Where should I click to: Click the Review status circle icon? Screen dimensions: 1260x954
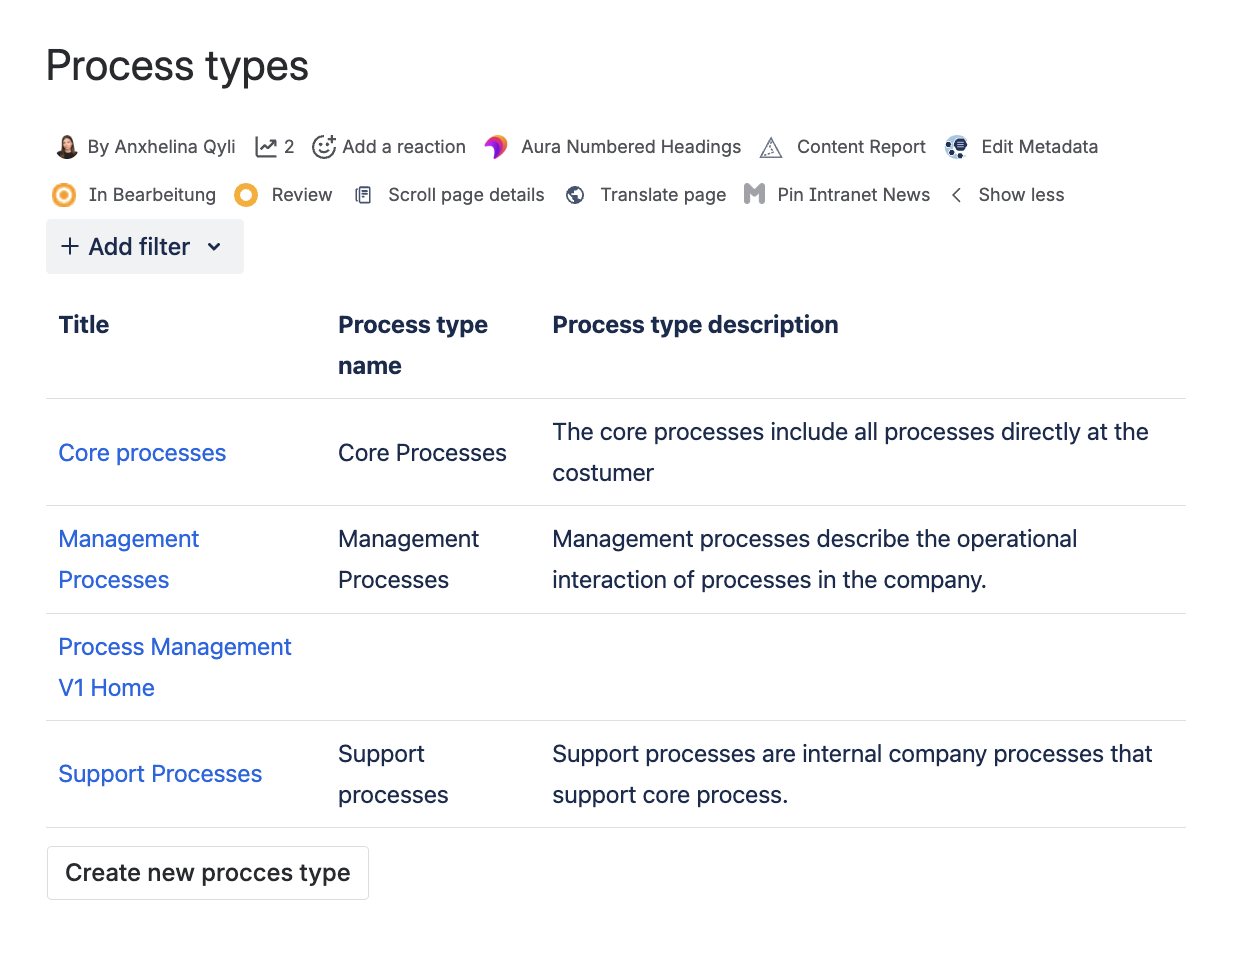[x=246, y=195]
